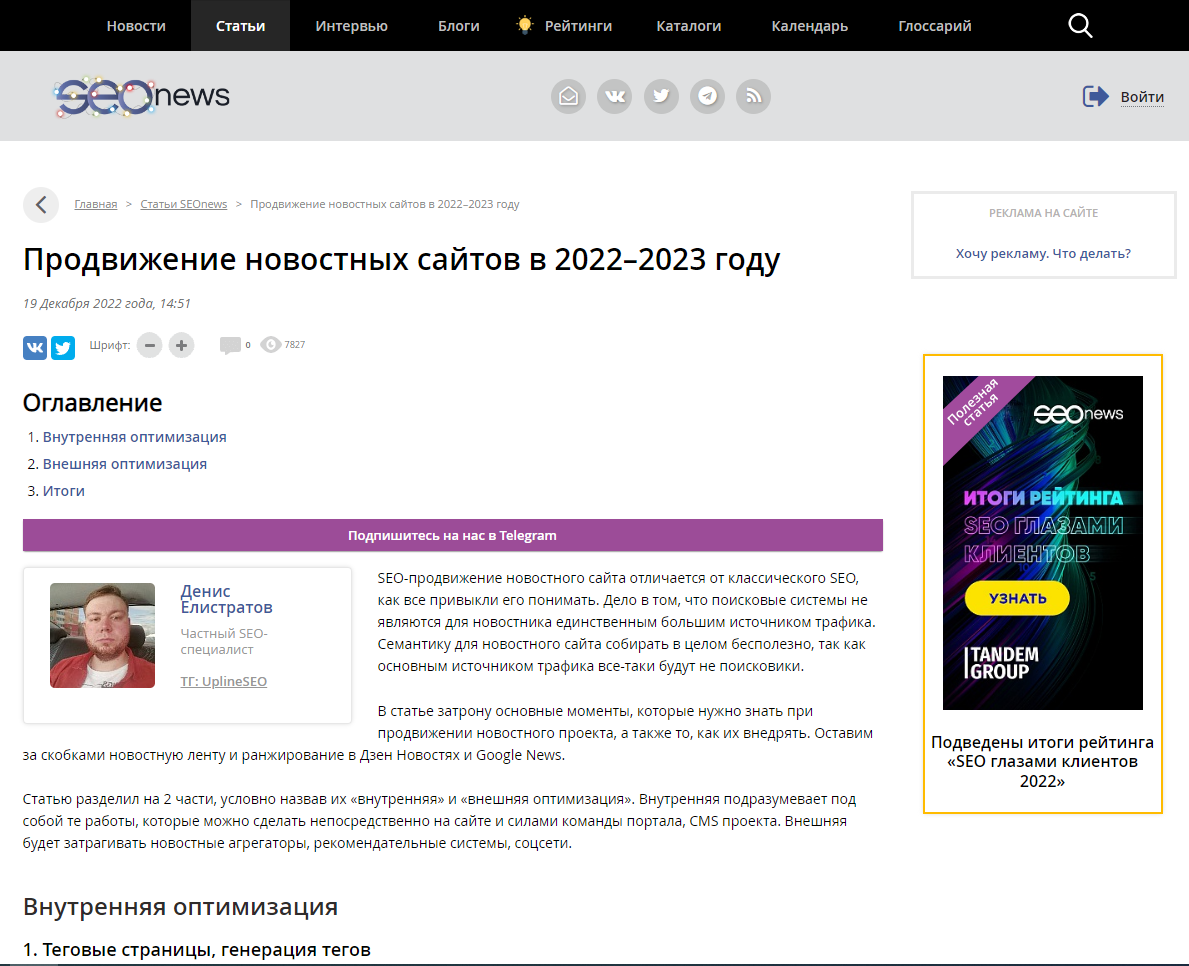
Task: Click the author photo thumbnail
Action: pos(102,635)
